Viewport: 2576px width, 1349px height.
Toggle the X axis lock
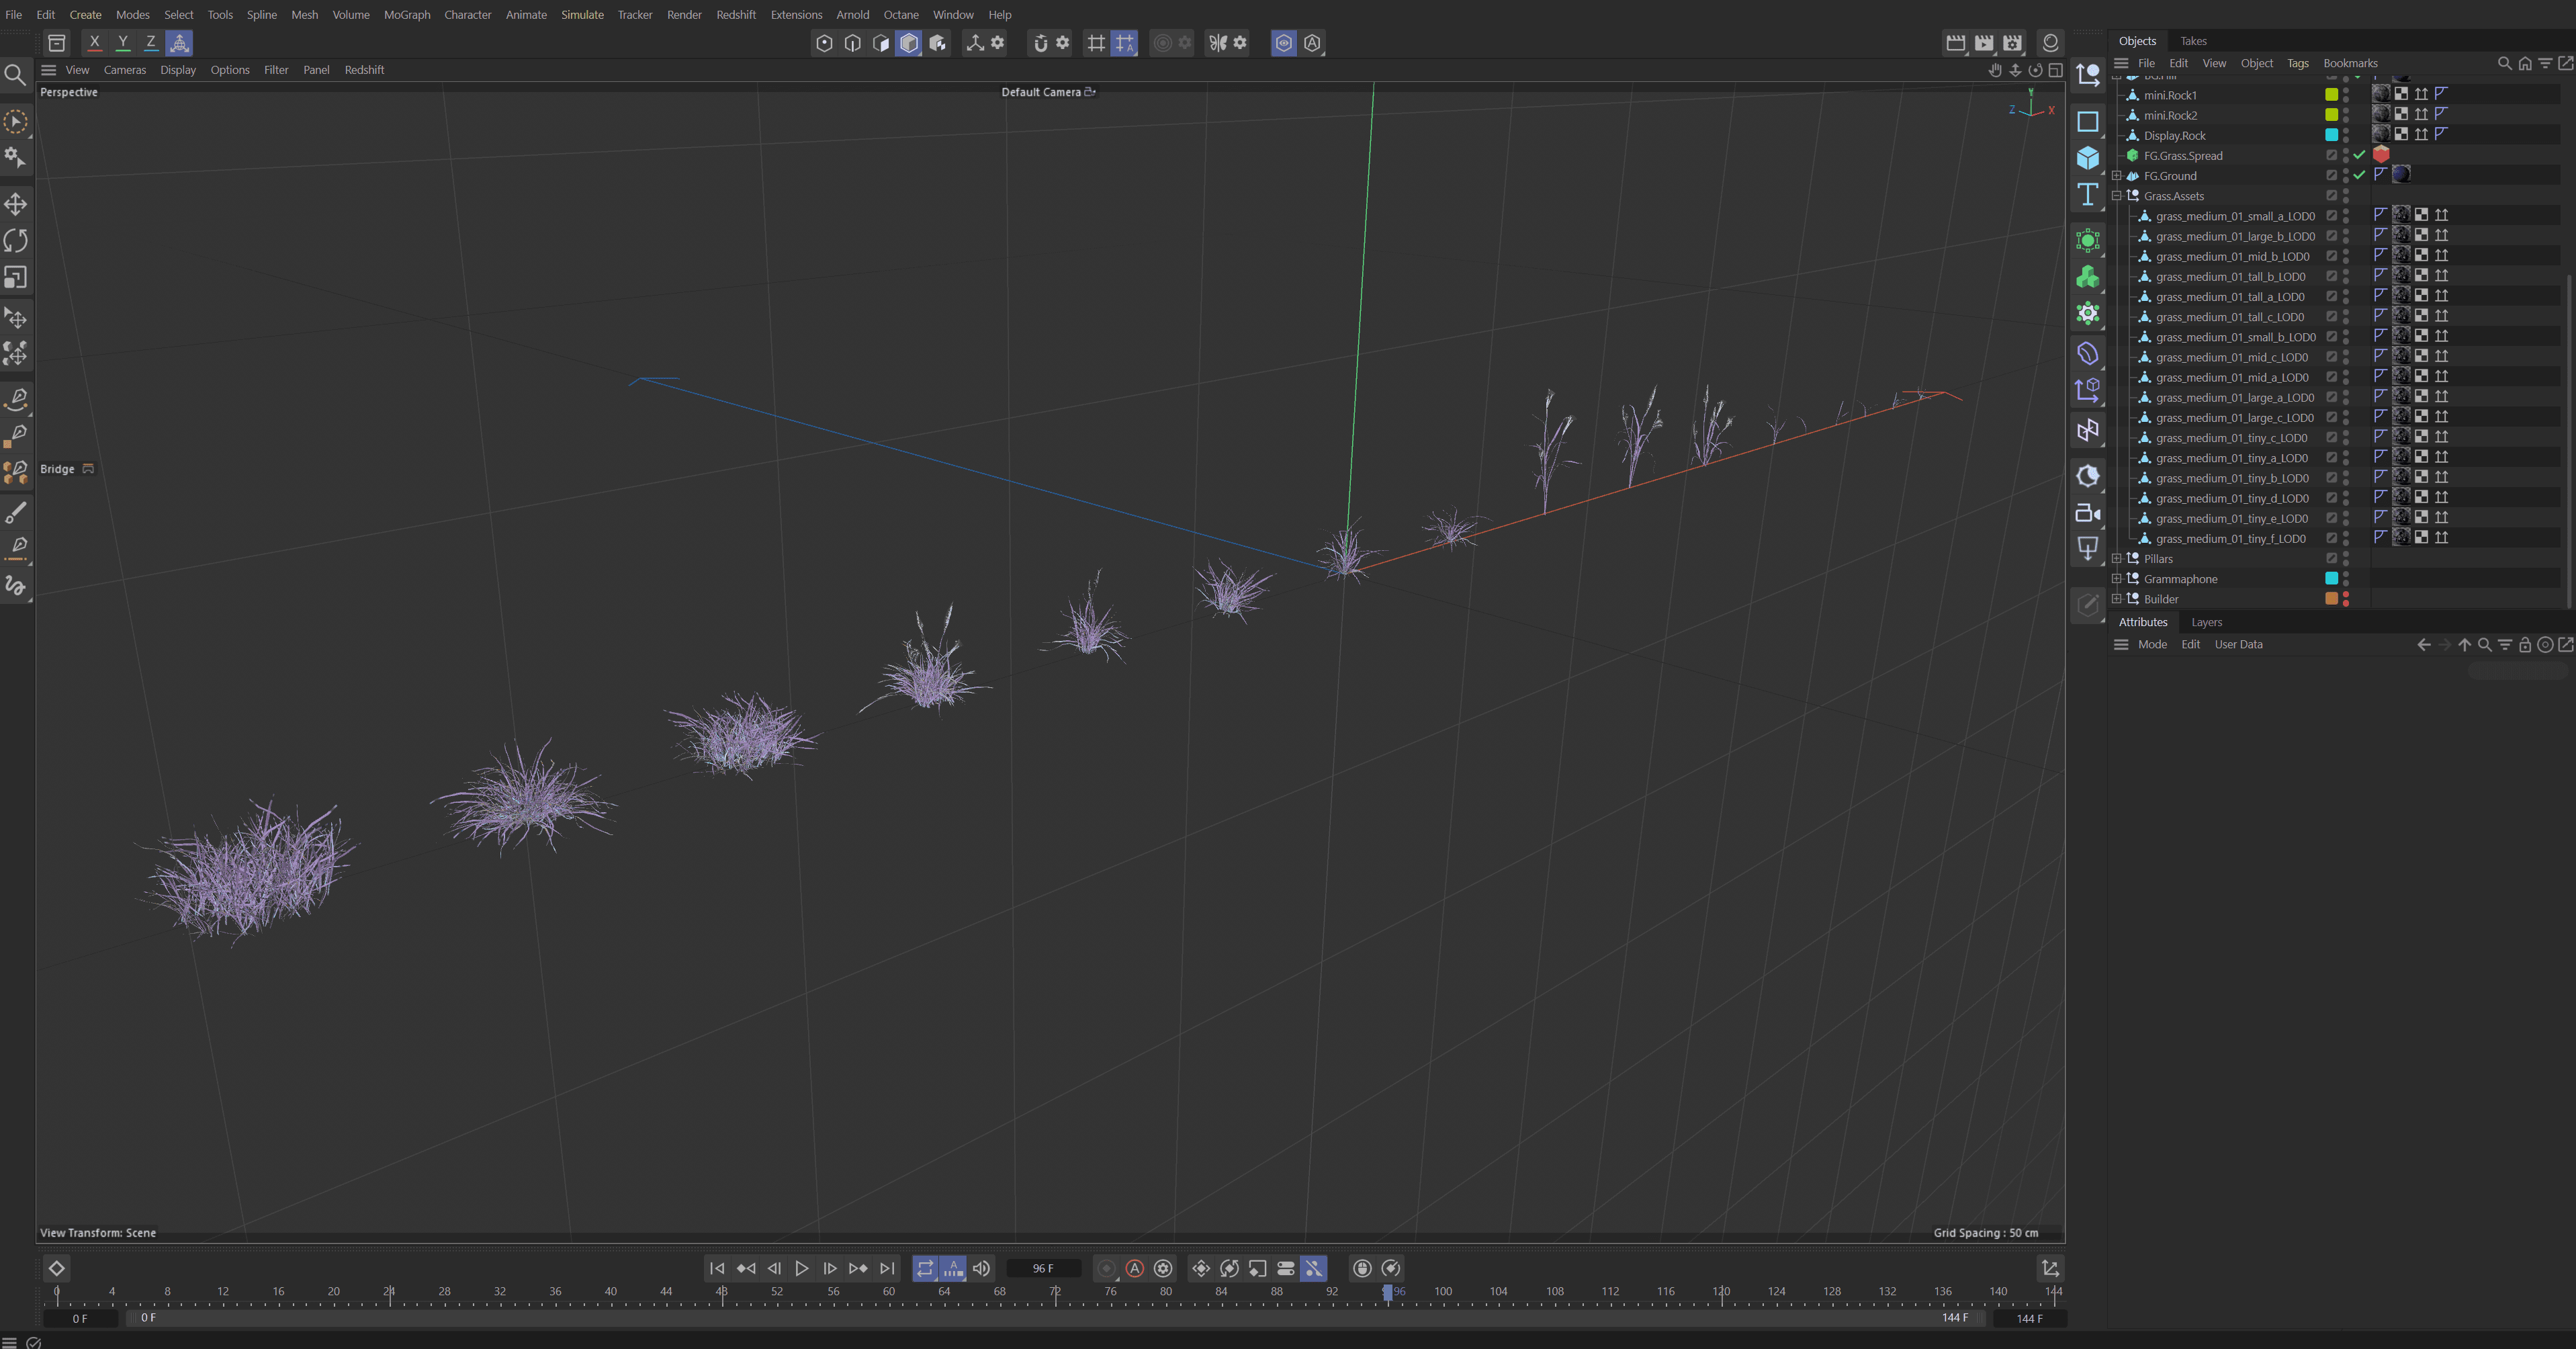[95, 43]
